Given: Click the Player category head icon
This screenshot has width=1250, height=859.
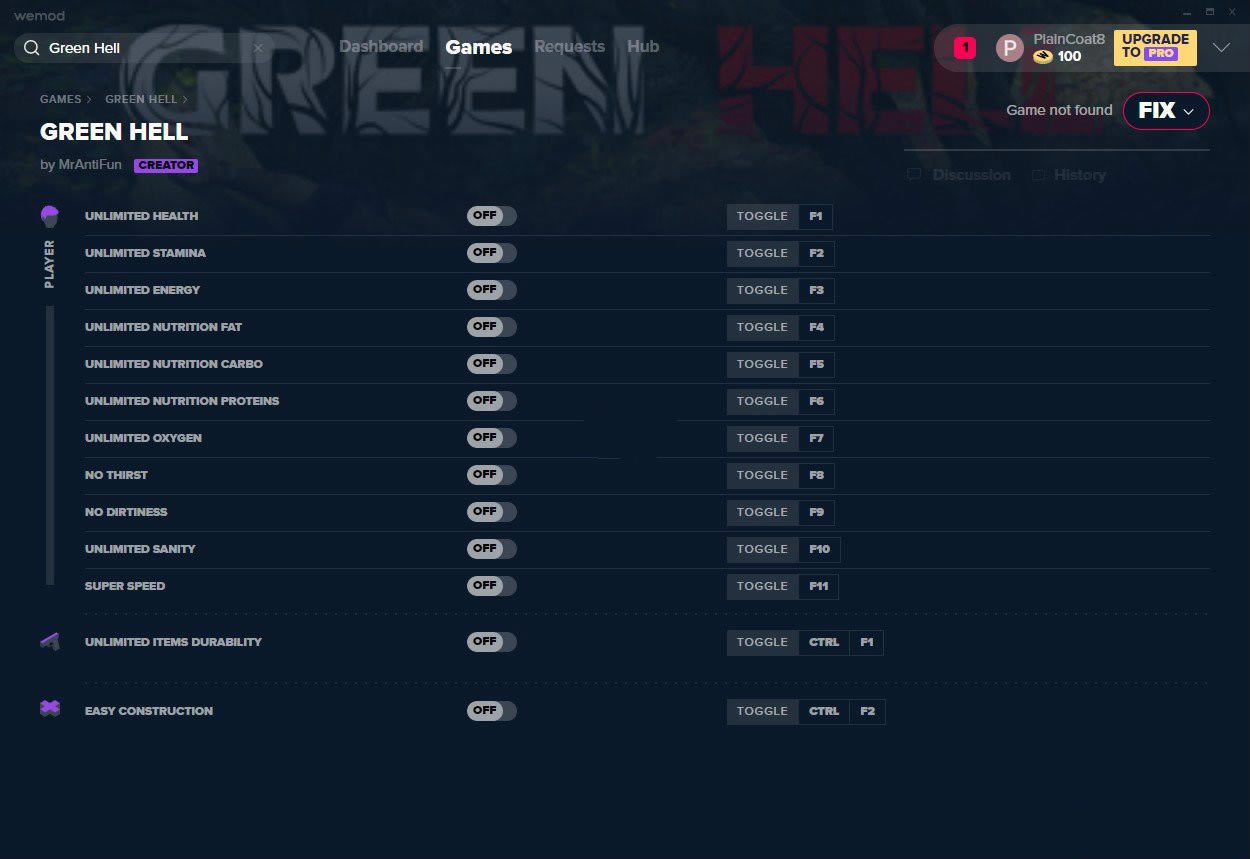Looking at the screenshot, I should click(50, 216).
